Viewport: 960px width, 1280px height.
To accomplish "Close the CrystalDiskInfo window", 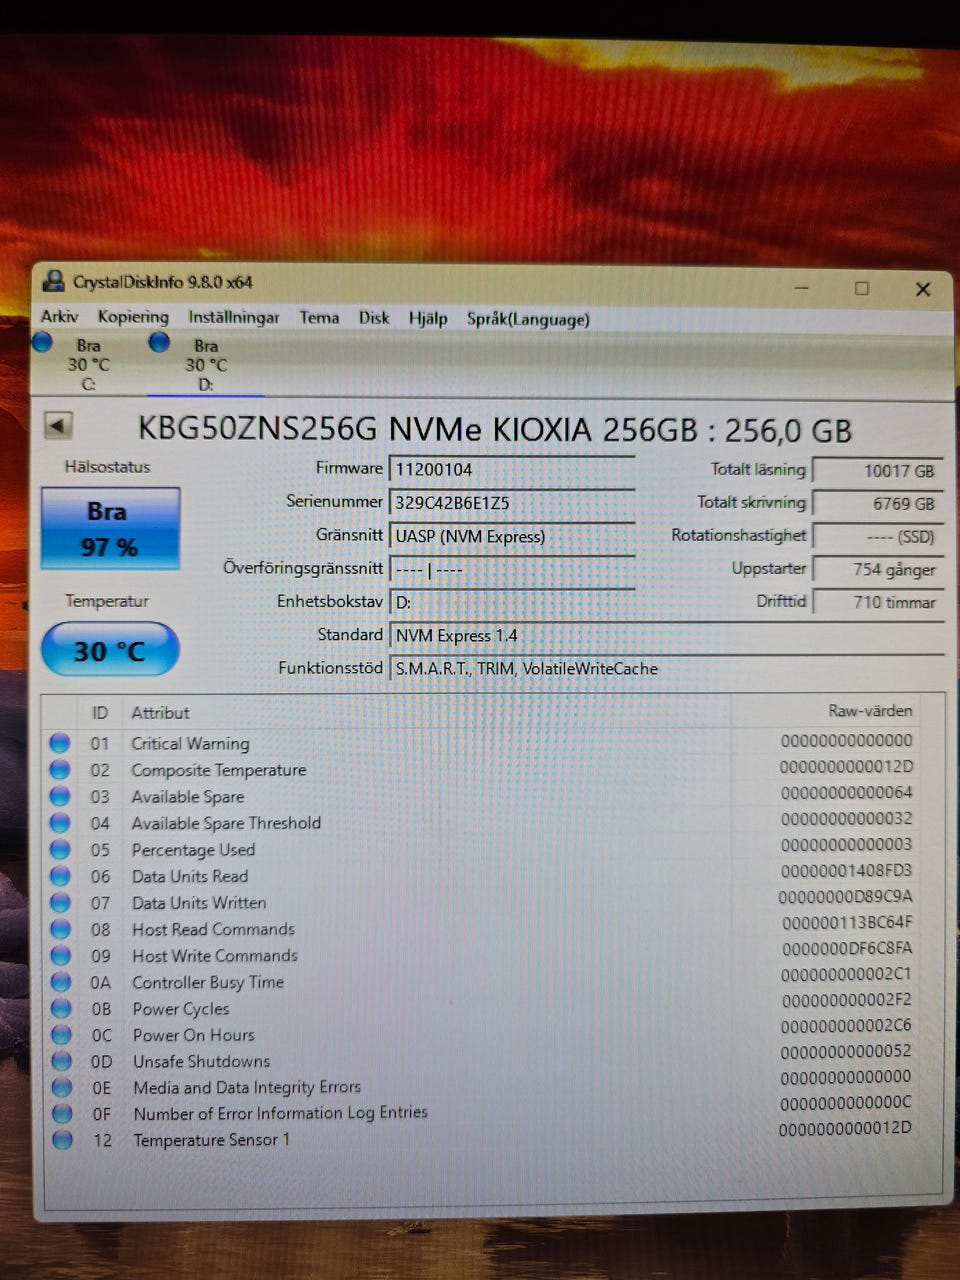I will click(x=923, y=289).
